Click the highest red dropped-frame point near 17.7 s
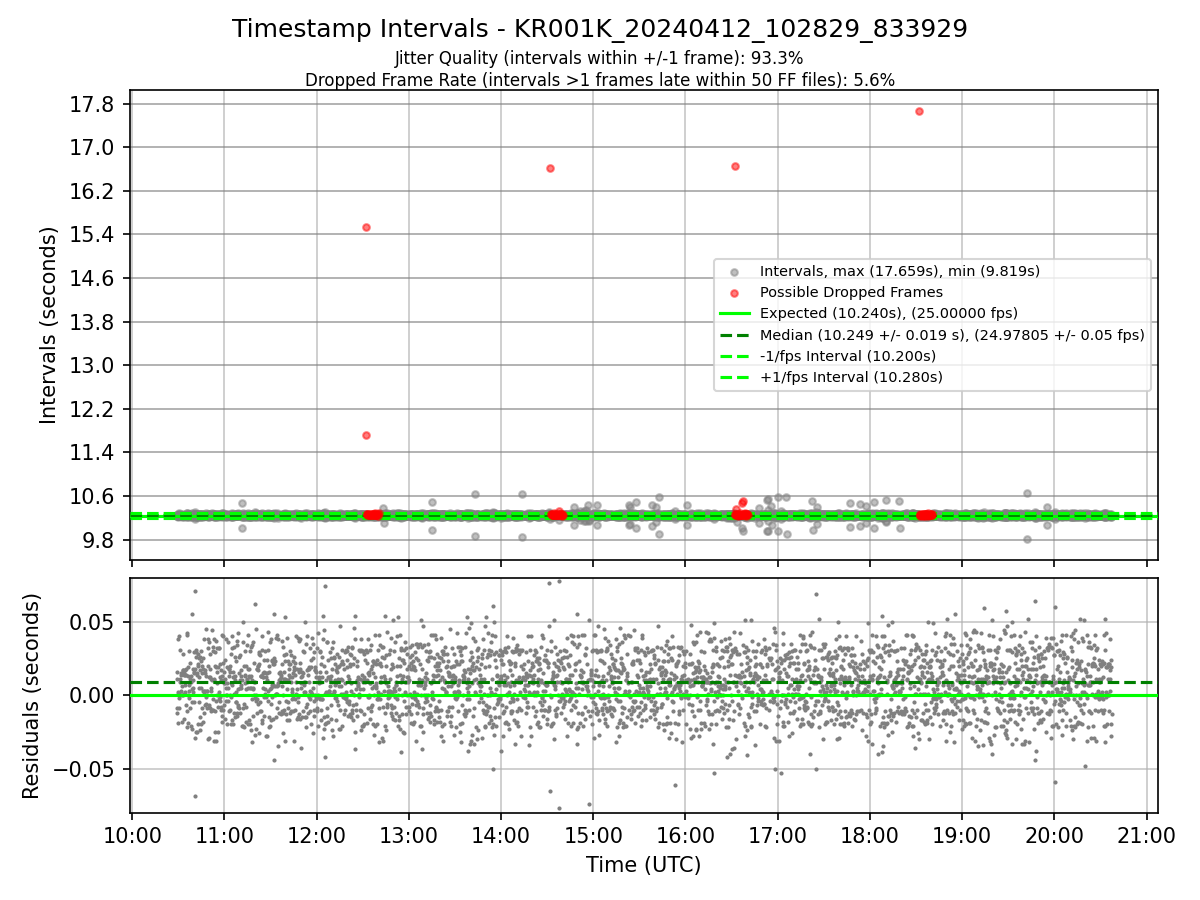Screen dimensions: 1200x900 click(x=919, y=111)
